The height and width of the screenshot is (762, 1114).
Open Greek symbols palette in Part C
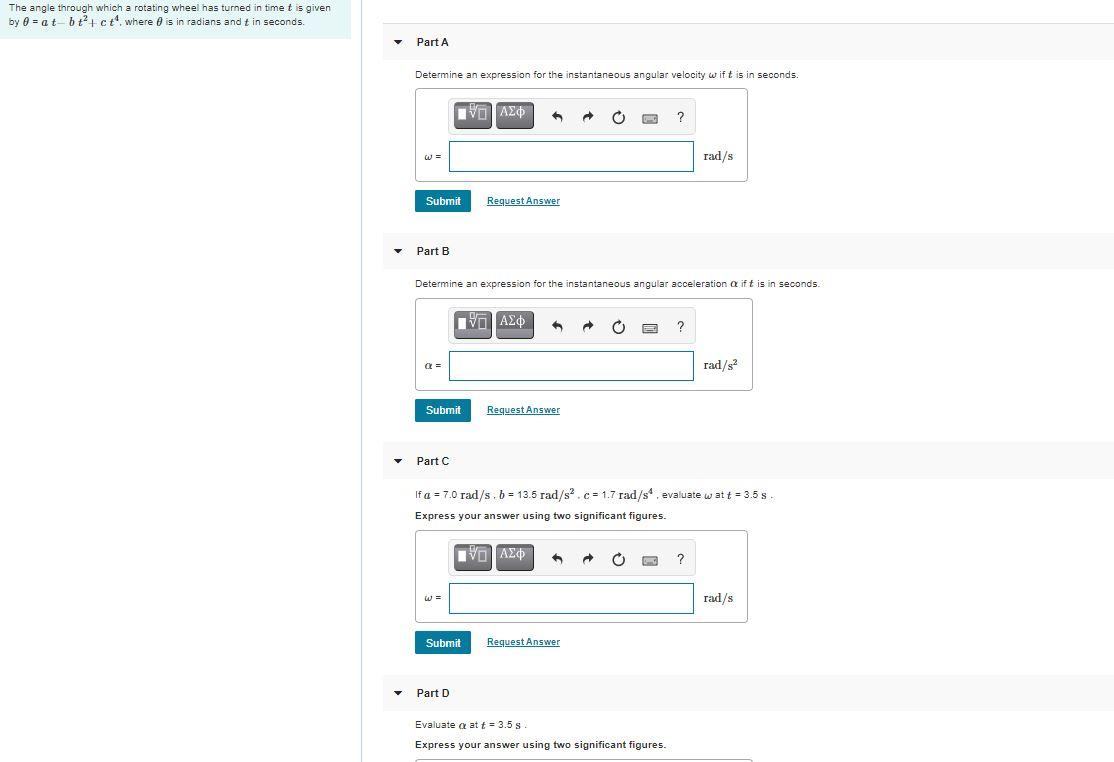(x=514, y=556)
